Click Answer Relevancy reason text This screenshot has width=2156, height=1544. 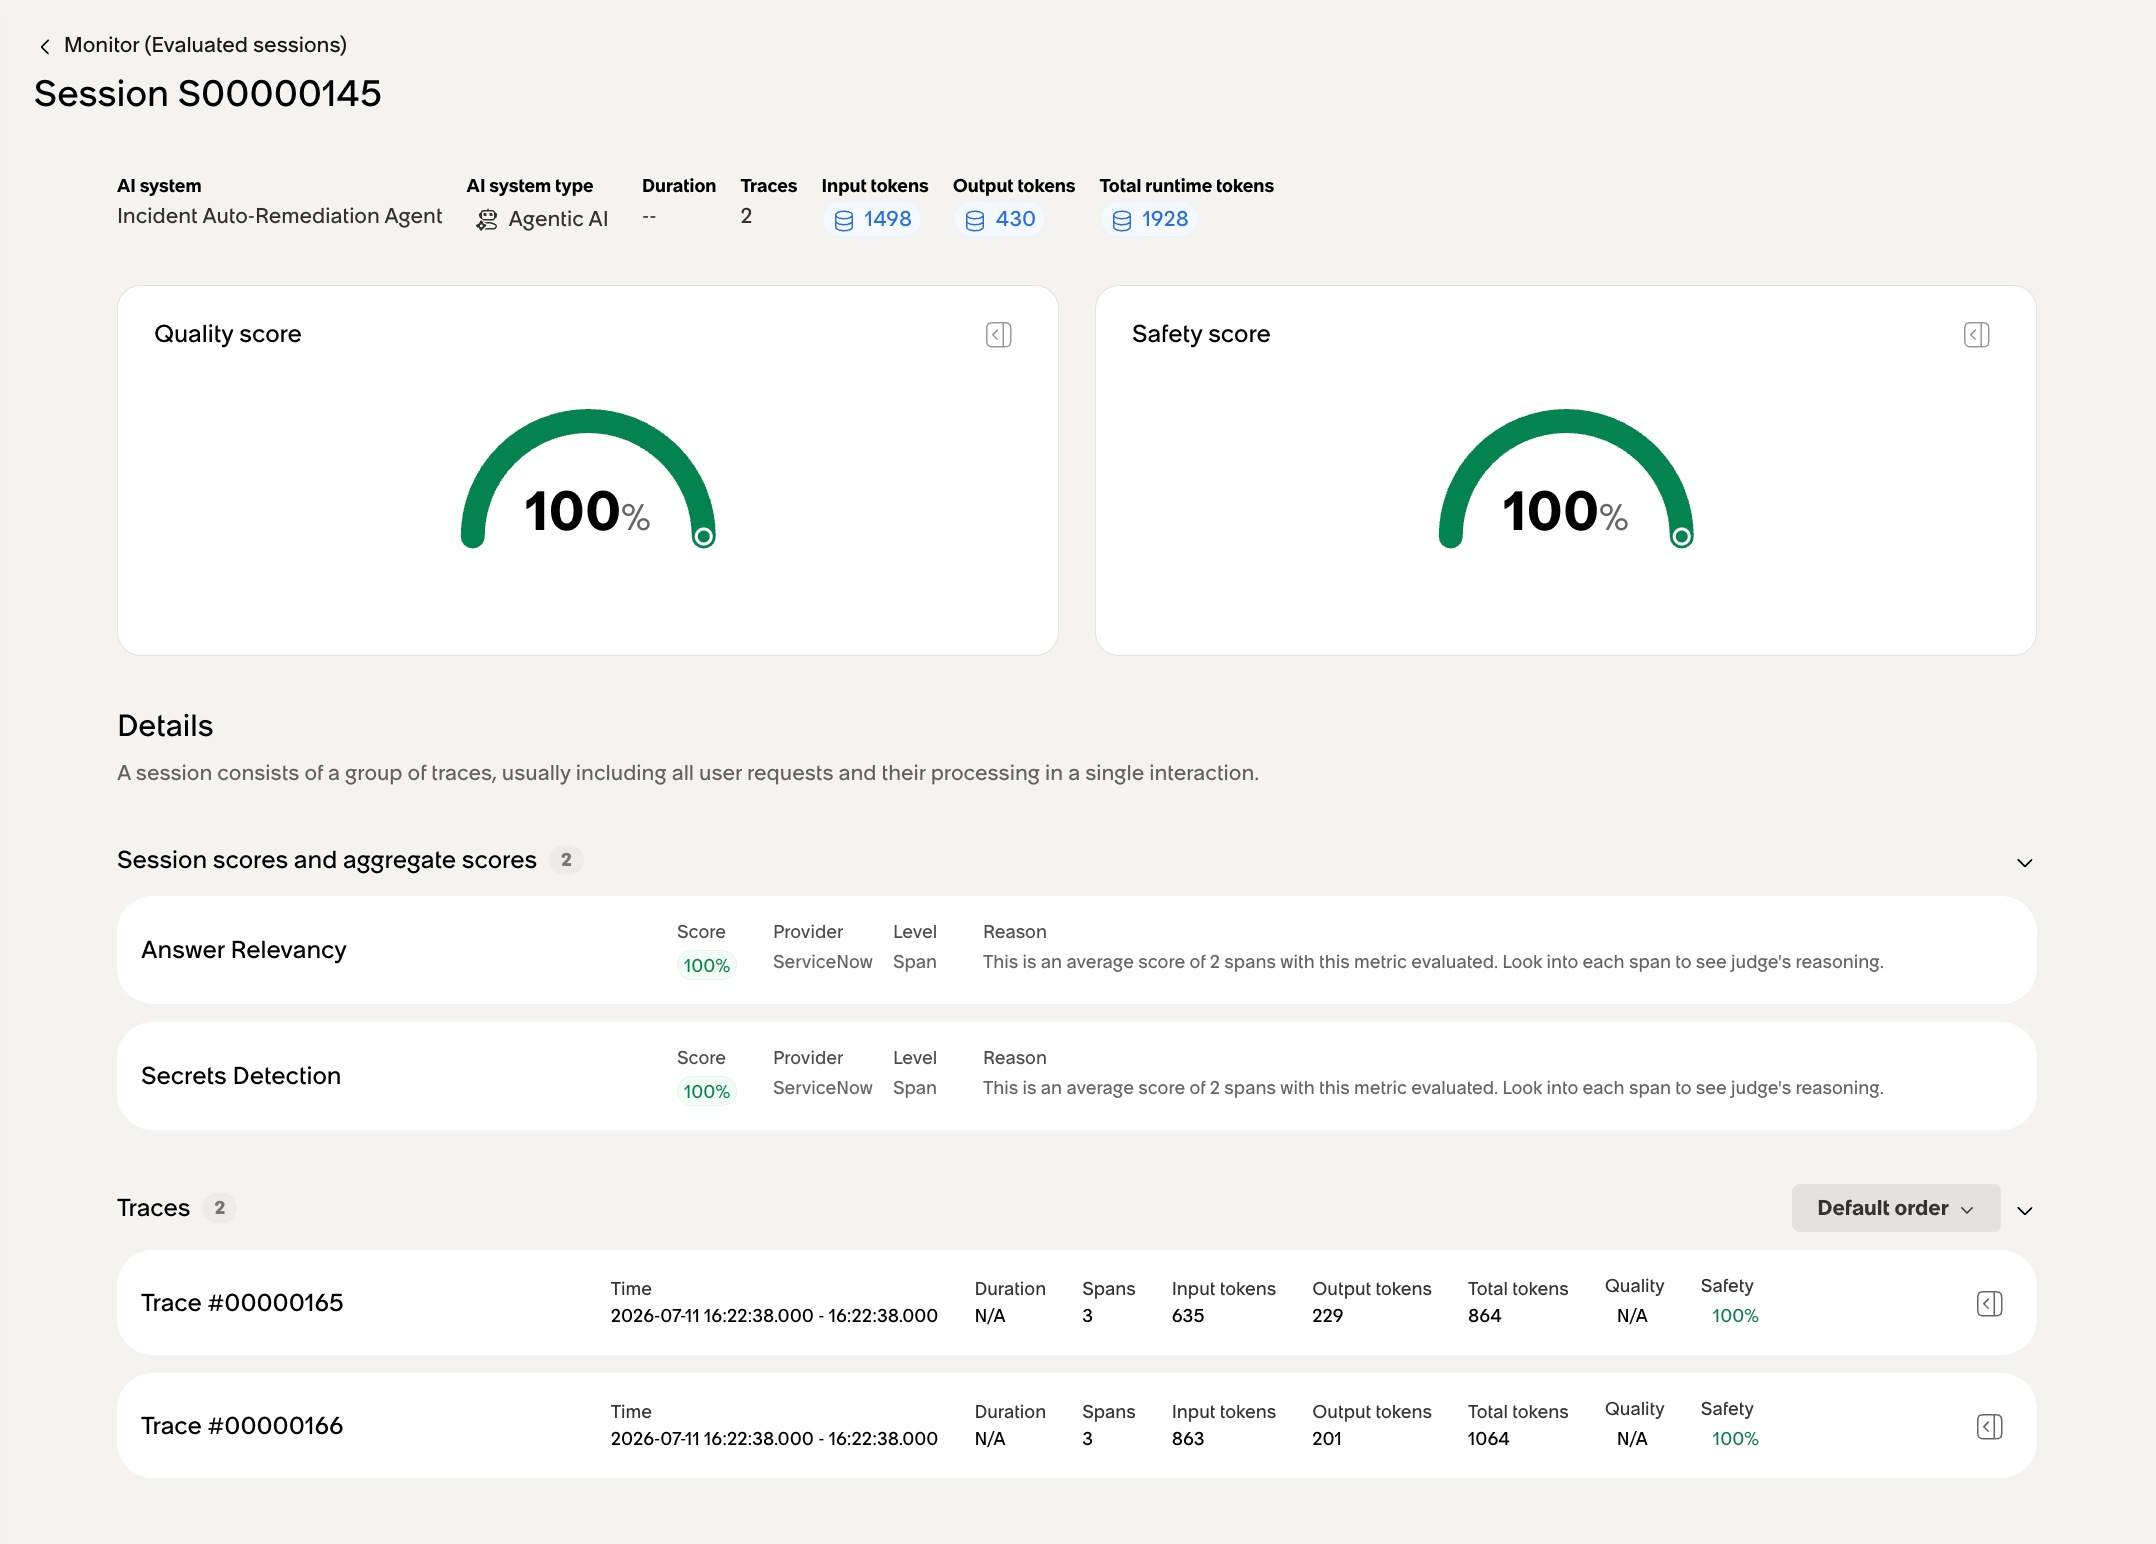tap(1433, 962)
